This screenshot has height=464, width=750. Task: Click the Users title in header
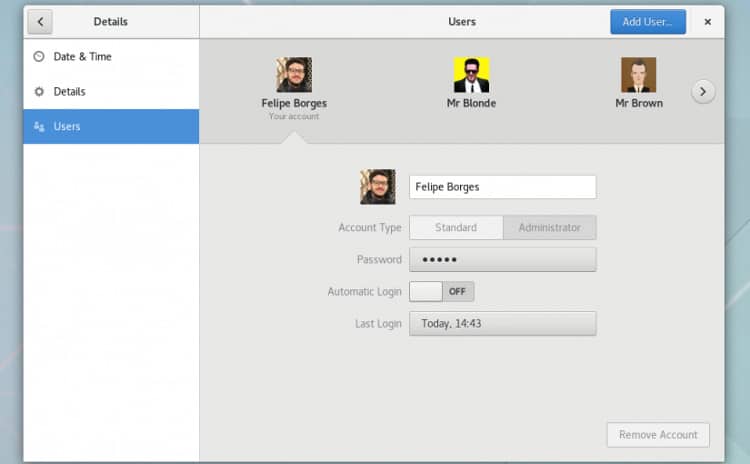click(462, 22)
